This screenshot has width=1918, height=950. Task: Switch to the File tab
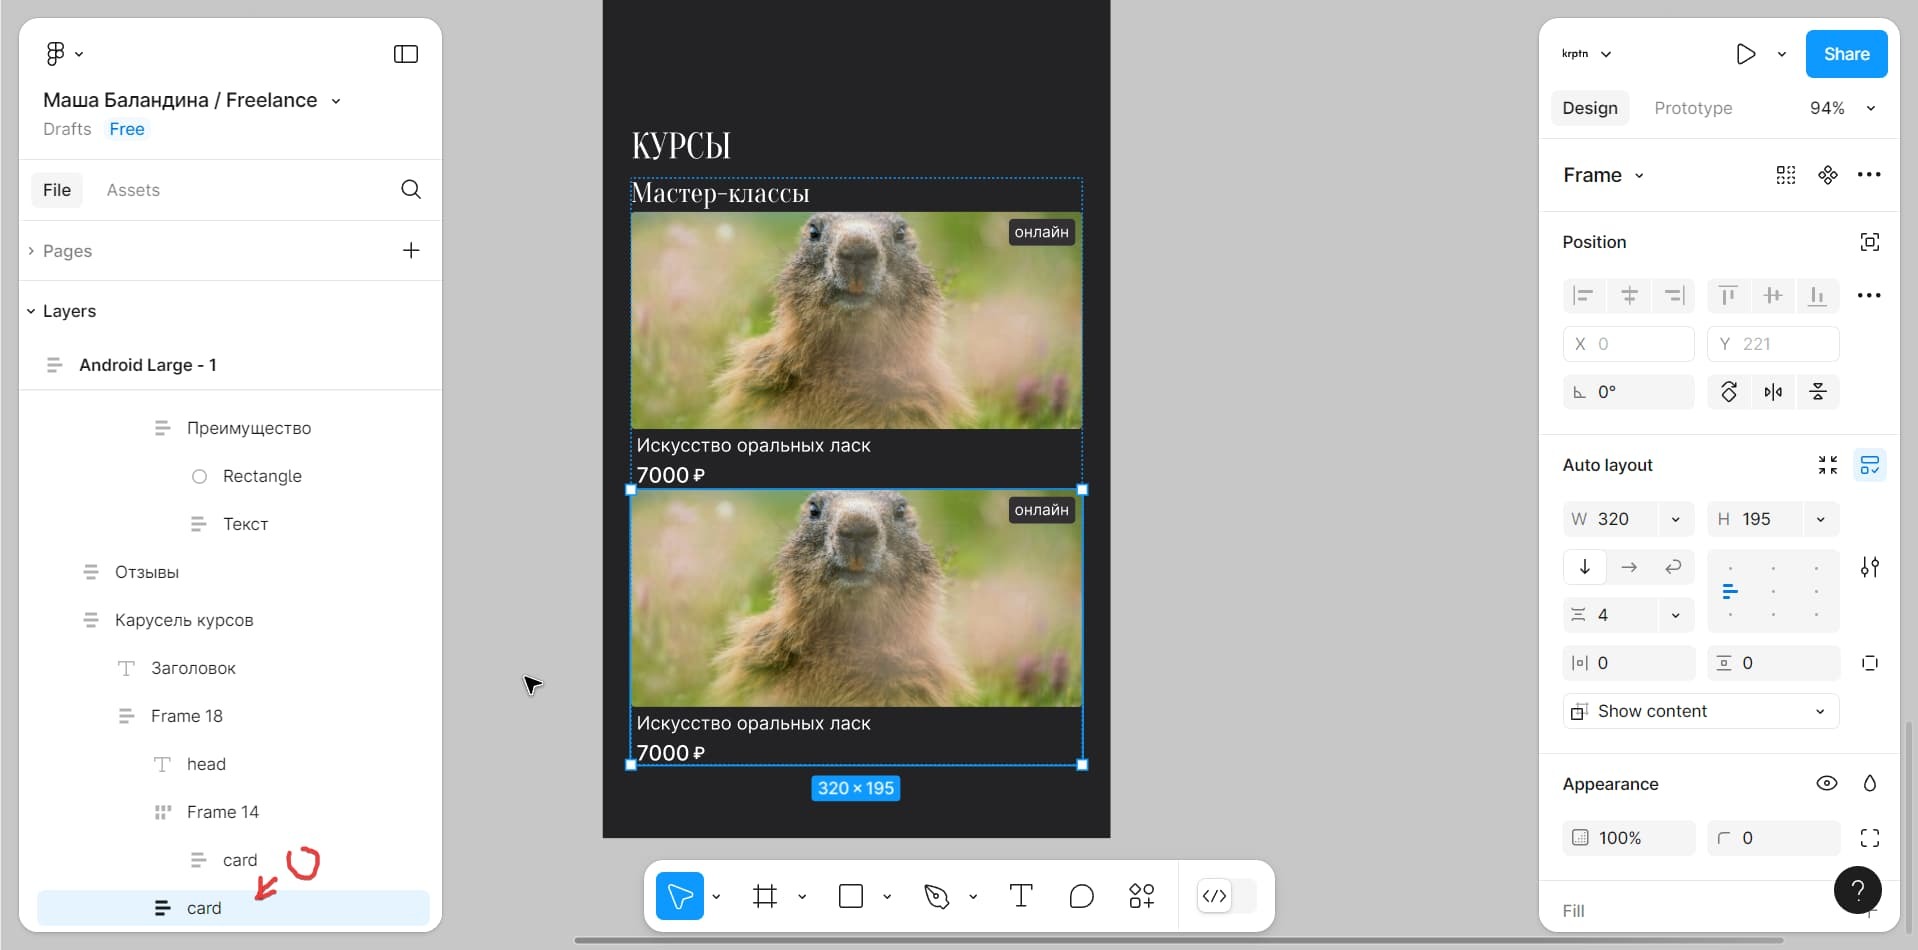57,190
